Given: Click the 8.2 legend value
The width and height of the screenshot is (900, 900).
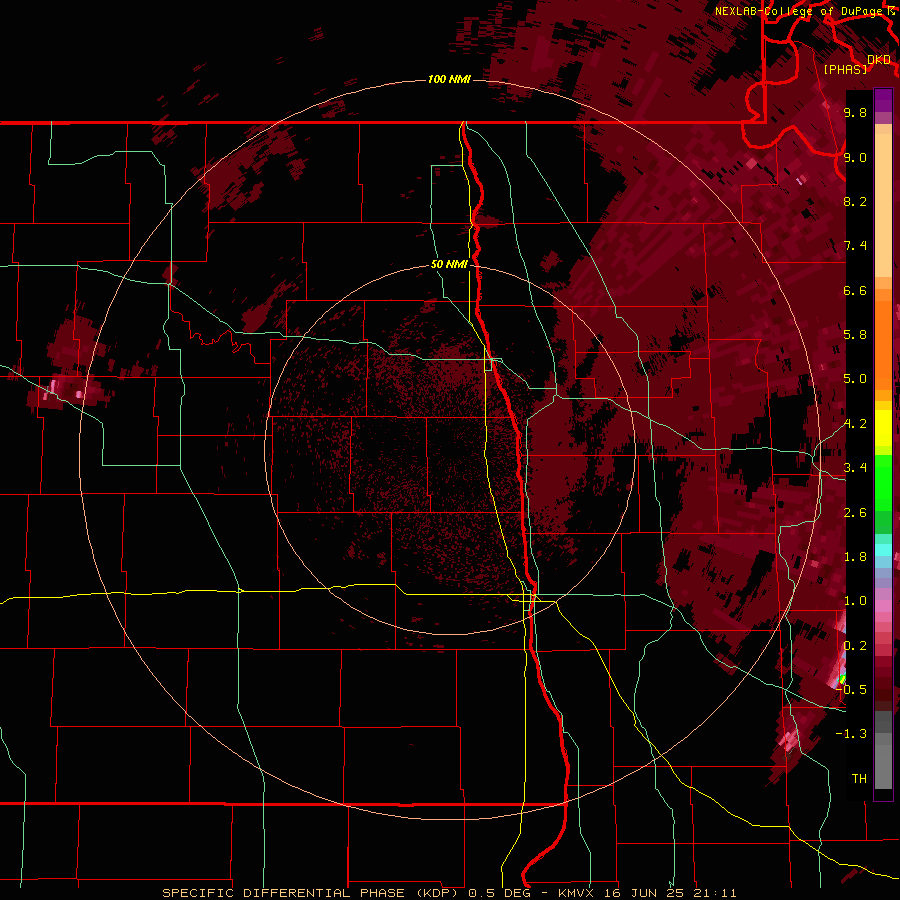Looking at the screenshot, I should tap(855, 201).
